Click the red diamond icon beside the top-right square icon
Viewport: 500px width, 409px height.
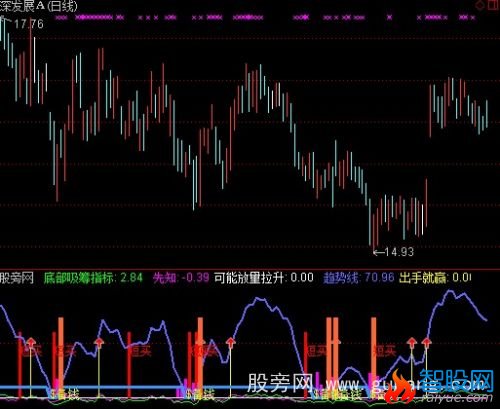pos(481,5)
